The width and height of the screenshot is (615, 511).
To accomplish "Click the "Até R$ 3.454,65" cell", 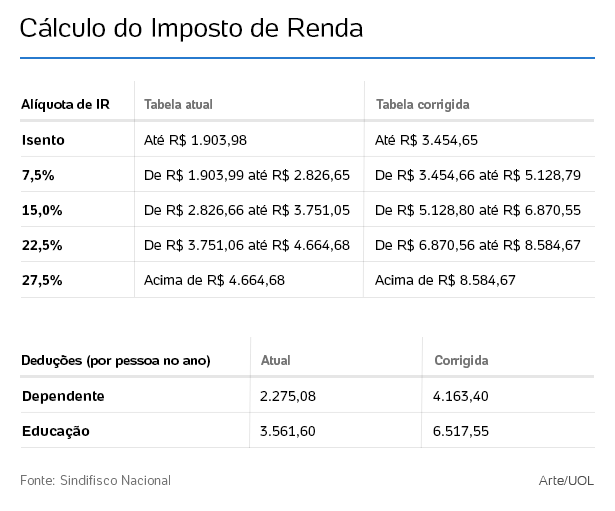I will point(426,140).
